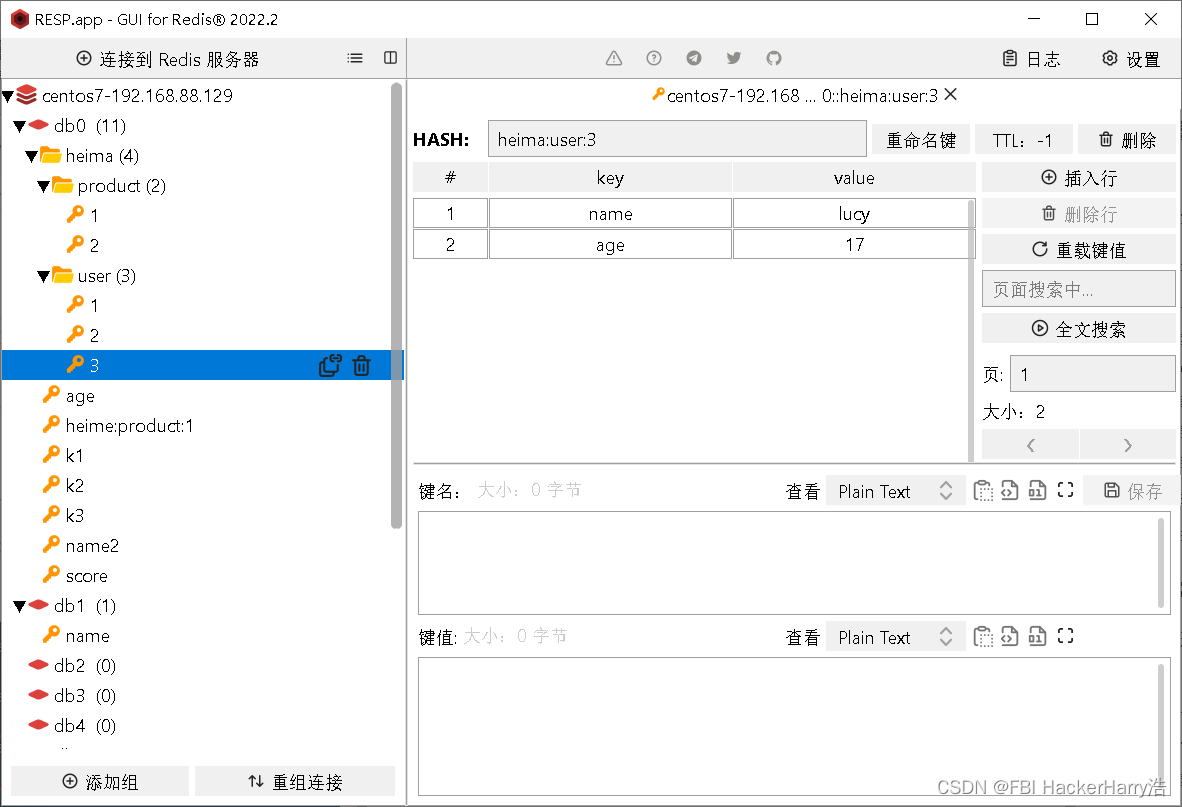Click 删除 delete key button
The height and width of the screenshot is (807, 1182).
[1127, 140]
